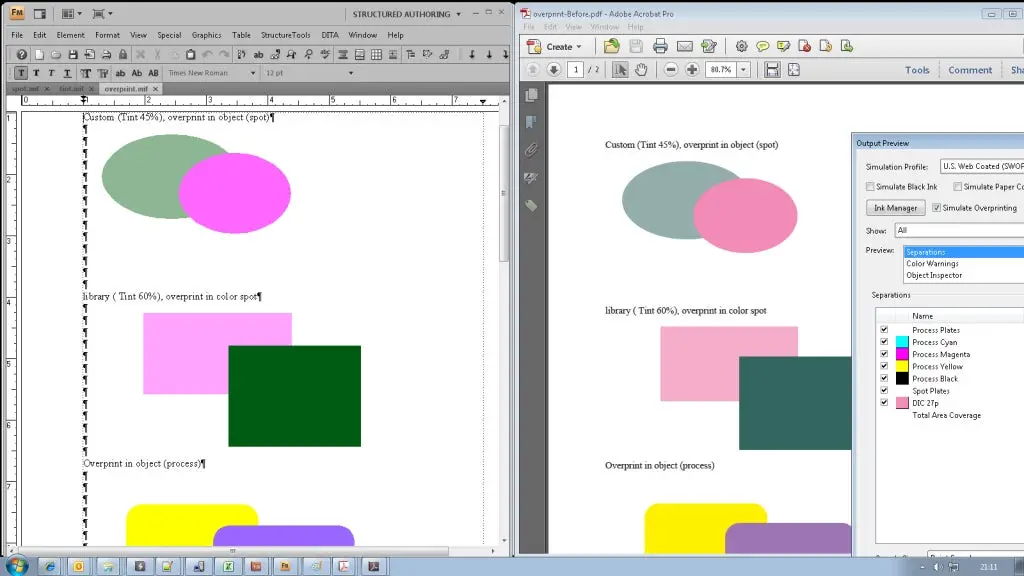Screen dimensions: 1024x576
Task: Click the Save icon in FrameMaker toolbar
Action: [74, 54]
